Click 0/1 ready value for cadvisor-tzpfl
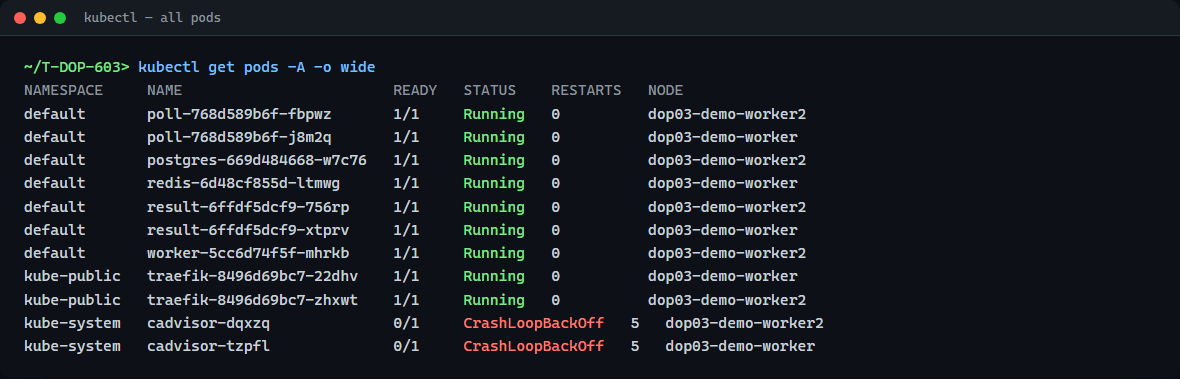 [x=406, y=347]
